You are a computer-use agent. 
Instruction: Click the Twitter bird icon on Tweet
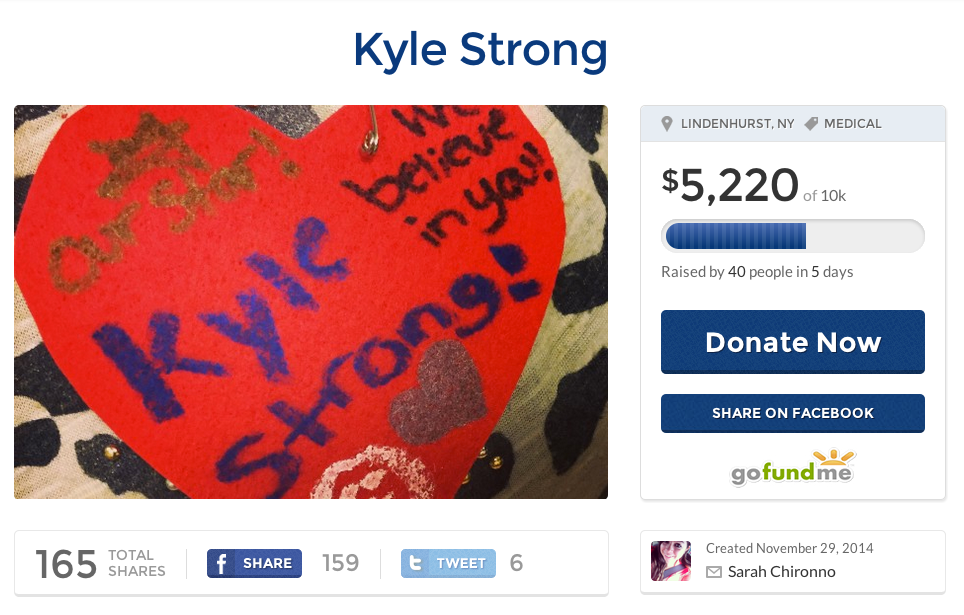point(416,563)
